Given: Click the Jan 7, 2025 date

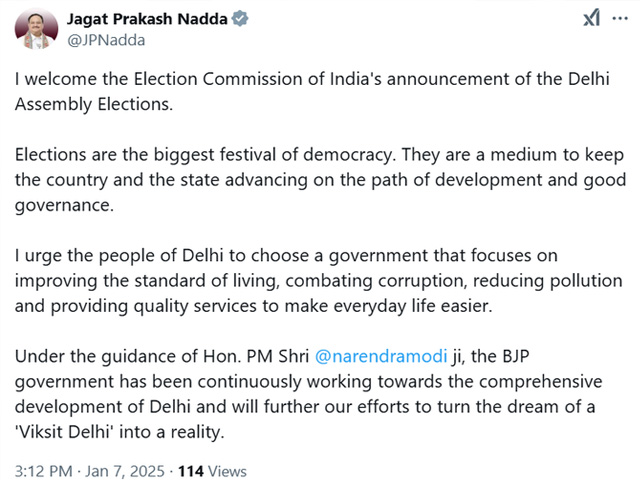Looking at the screenshot, I should [125, 471].
